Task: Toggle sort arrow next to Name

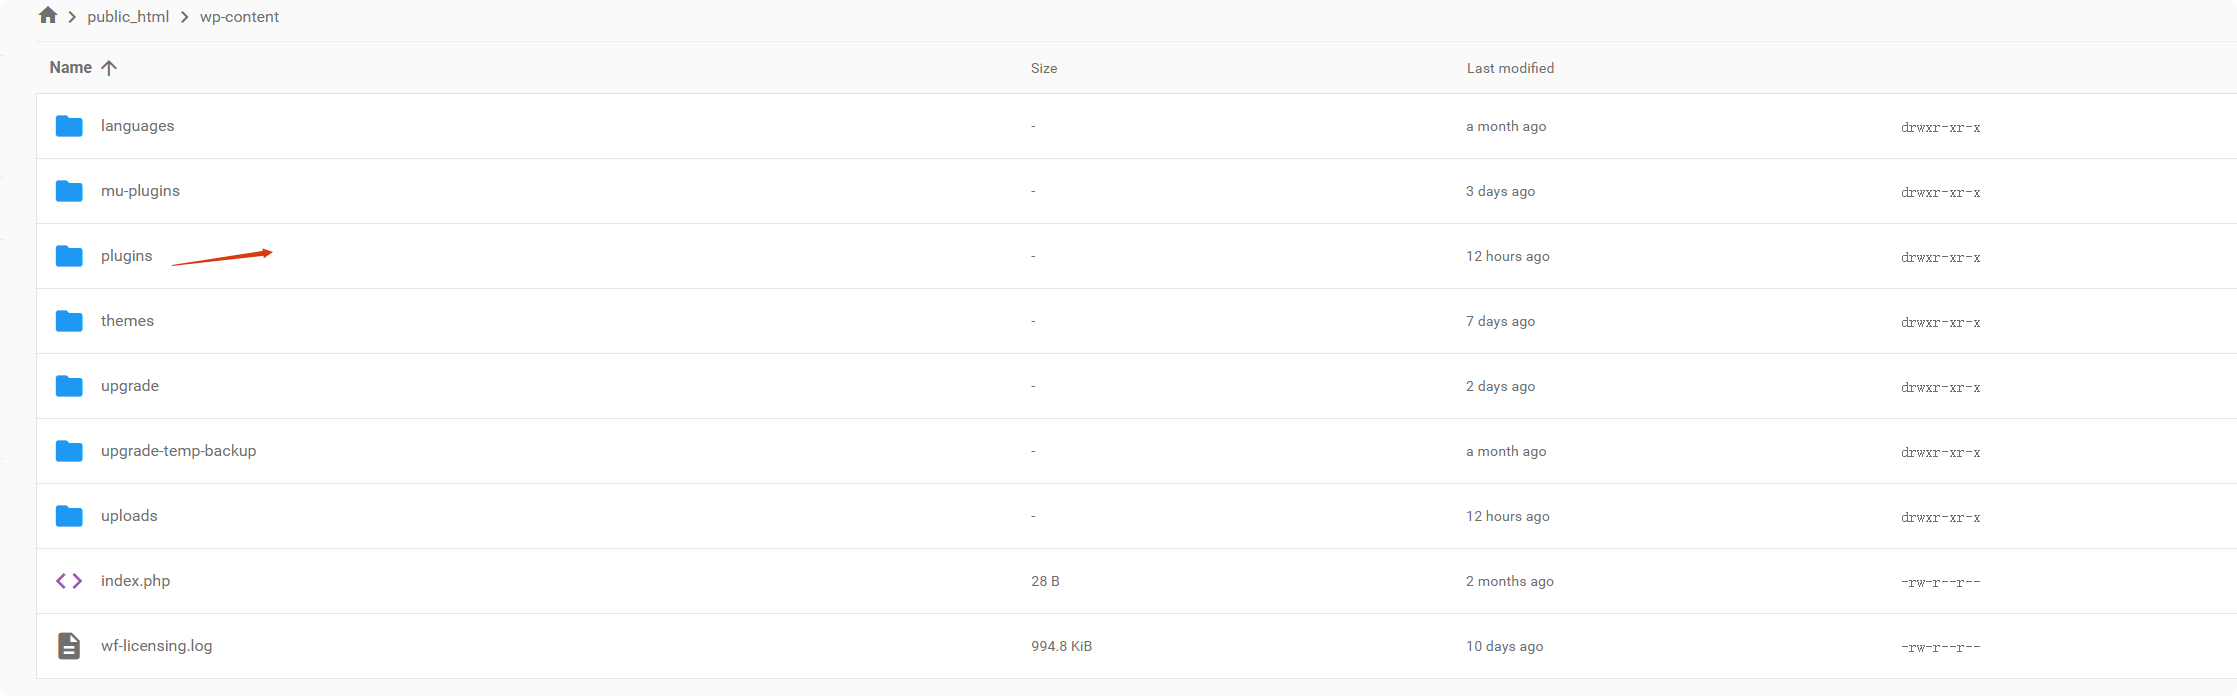Action: click(109, 68)
